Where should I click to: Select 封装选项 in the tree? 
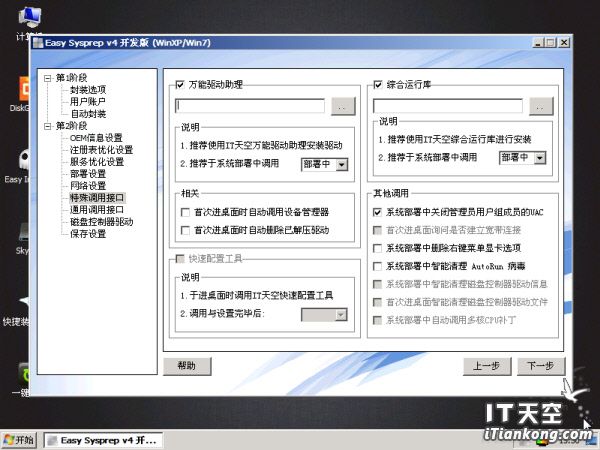(88, 90)
